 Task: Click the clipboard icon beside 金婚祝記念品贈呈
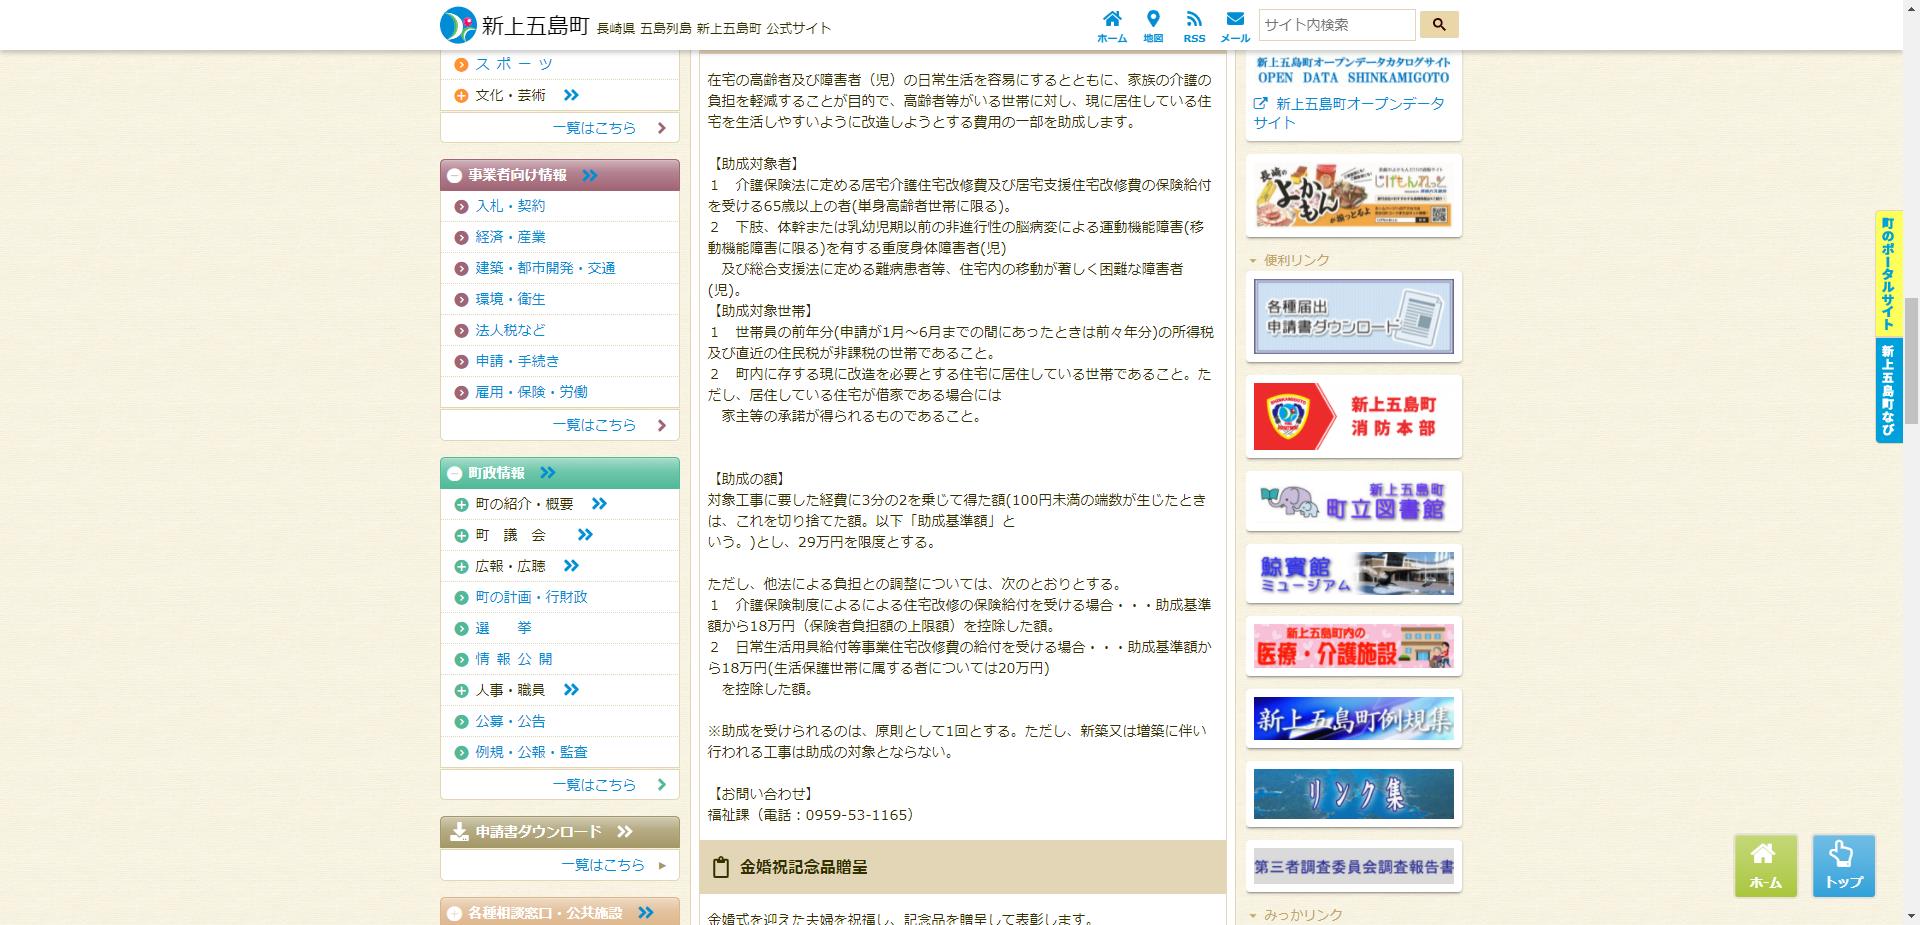click(x=723, y=867)
